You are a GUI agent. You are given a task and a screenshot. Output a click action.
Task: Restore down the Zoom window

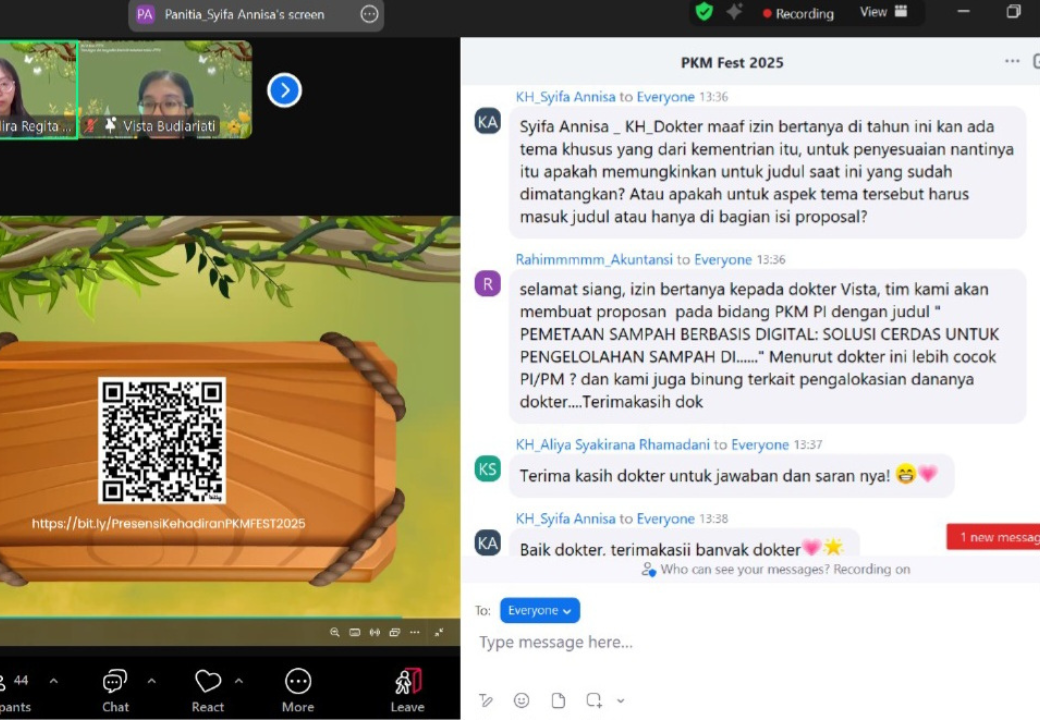[1013, 11]
